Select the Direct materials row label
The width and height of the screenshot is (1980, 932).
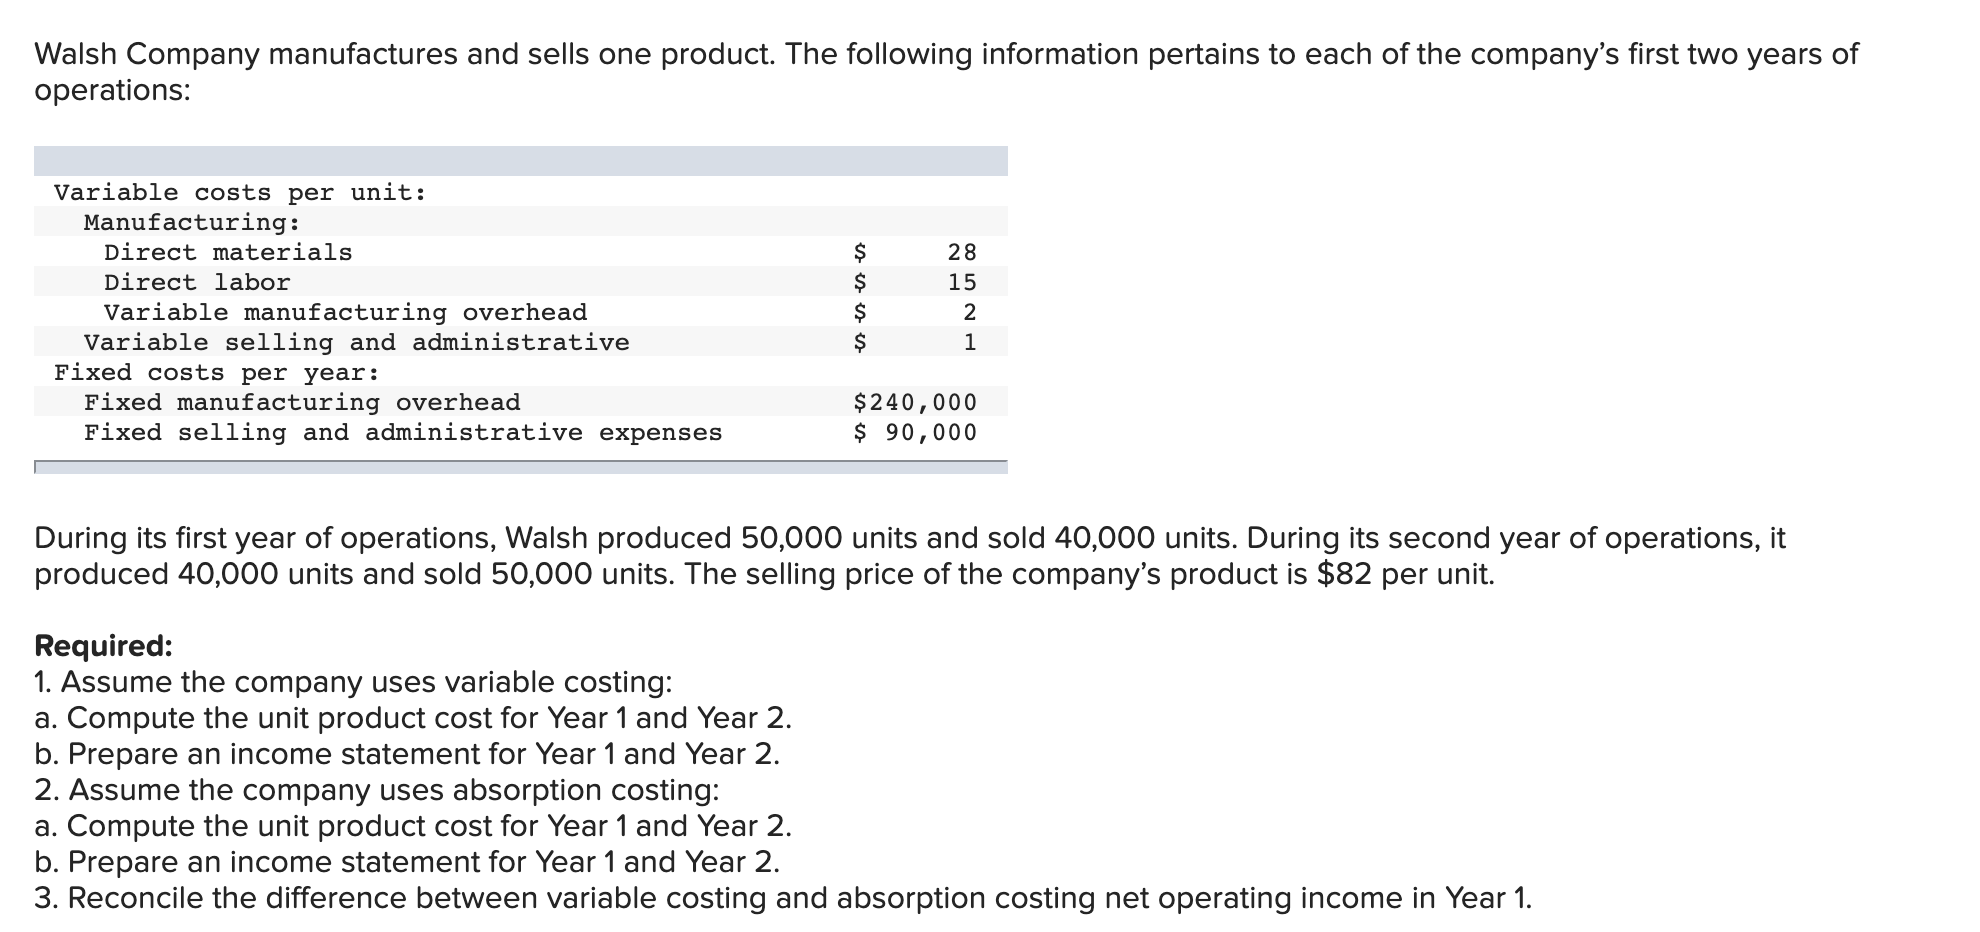pos(228,252)
